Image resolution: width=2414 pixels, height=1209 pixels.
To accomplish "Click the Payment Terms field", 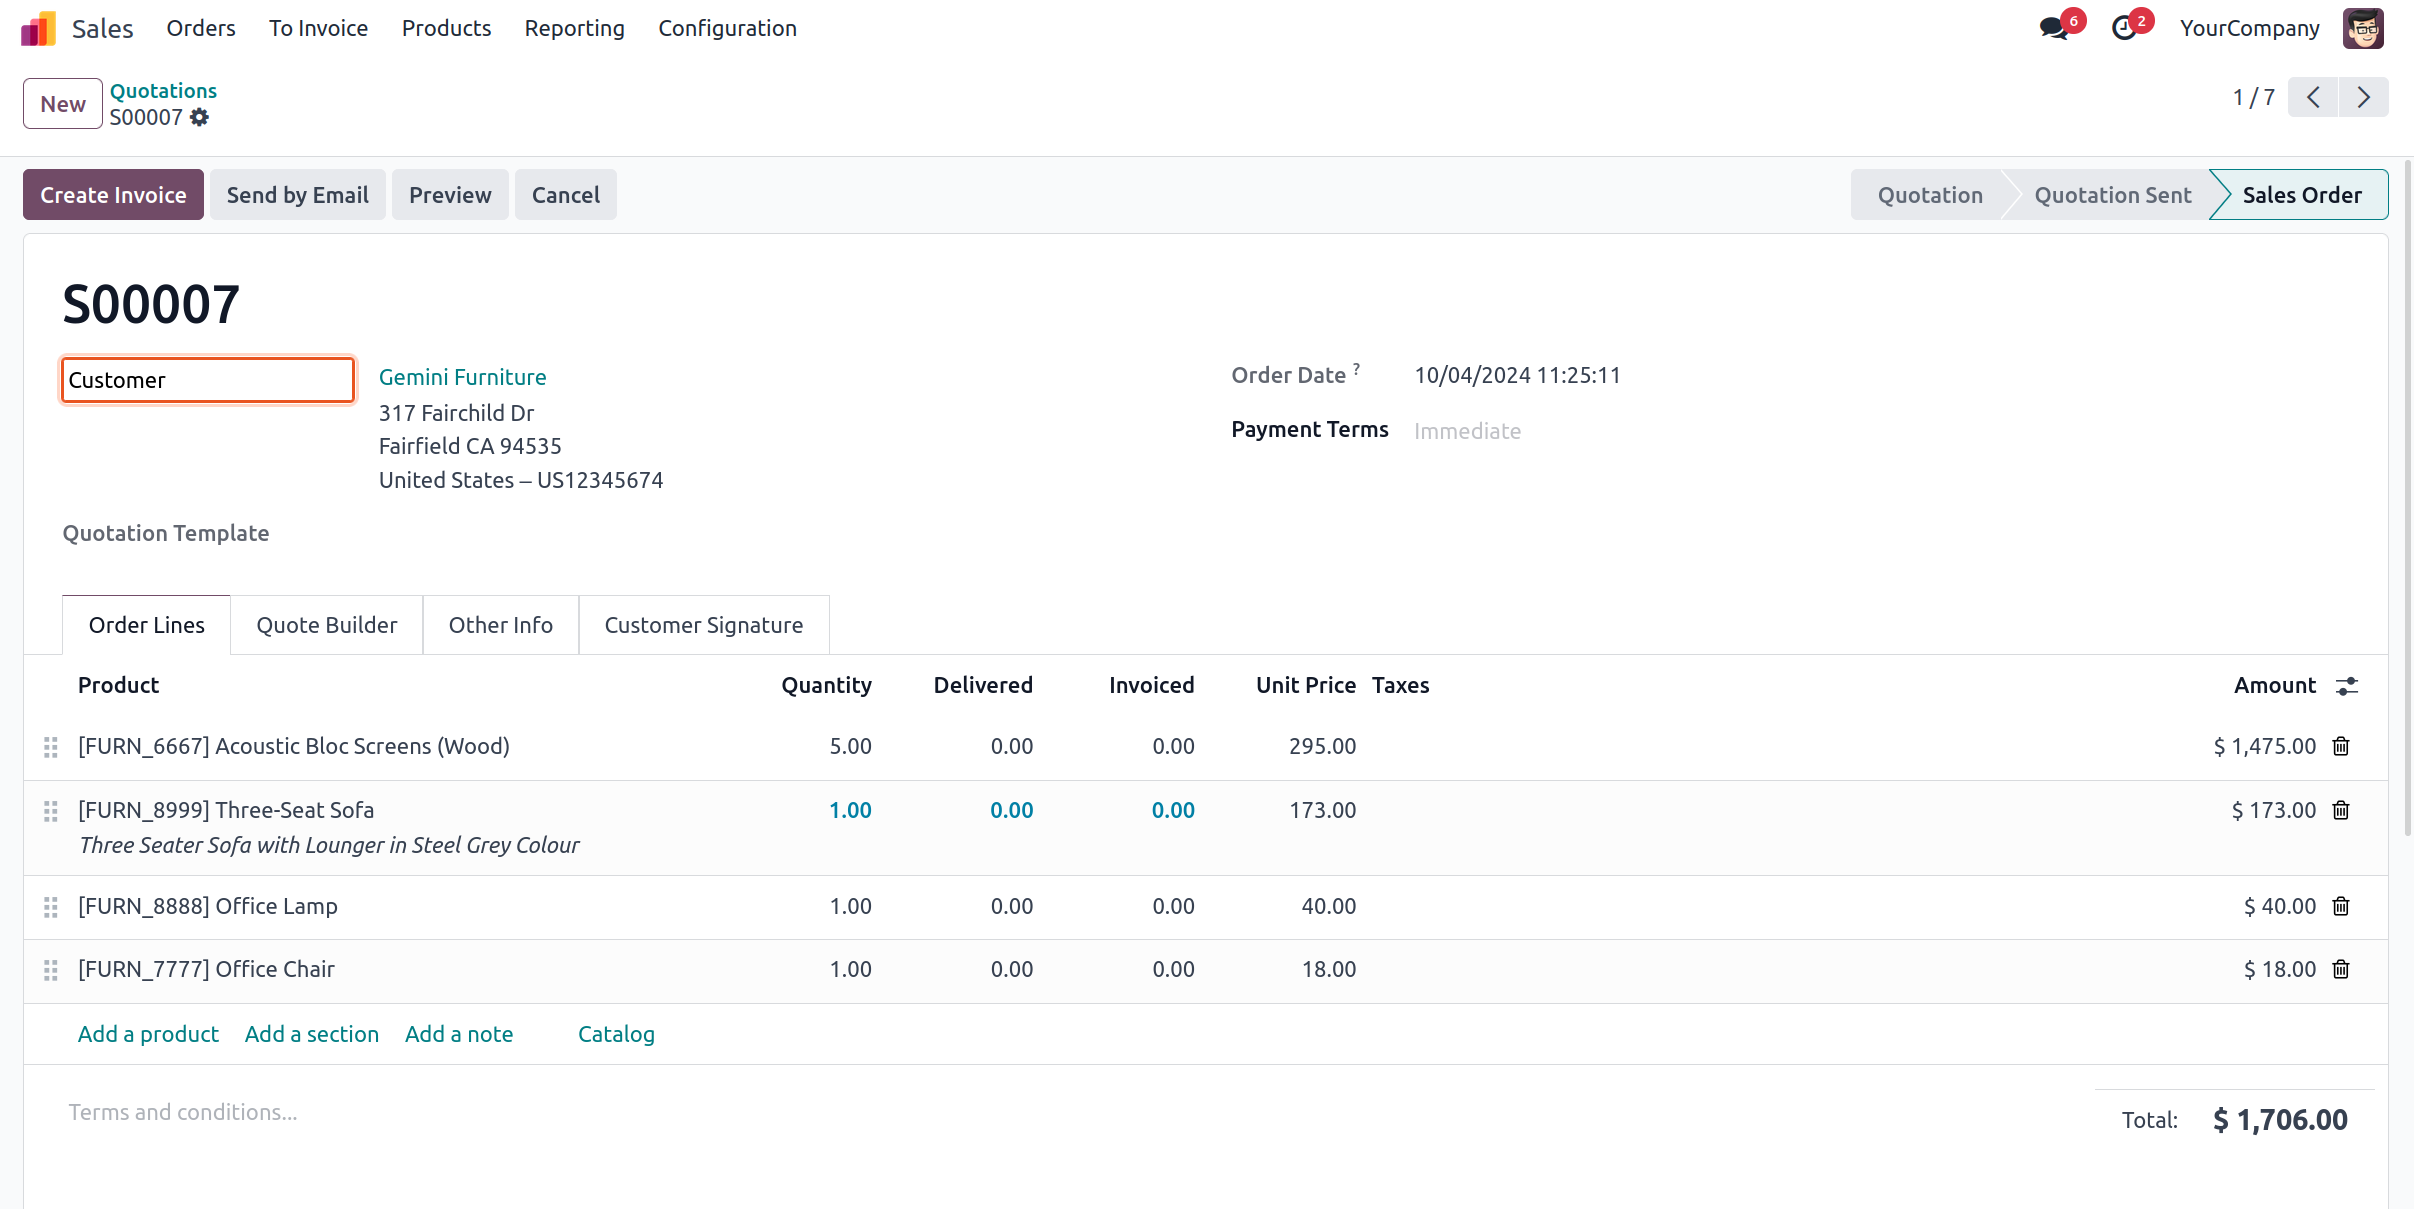I will point(1467,431).
